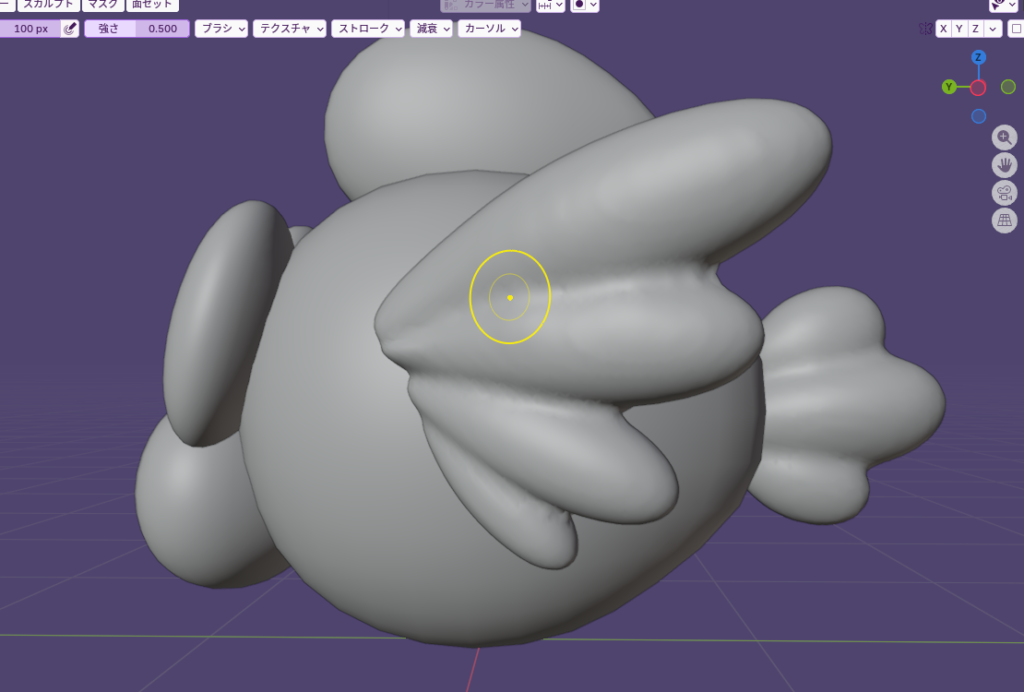The width and height of the screenshot is (1024, 692).
Task: Toggle the pen pressure icon beside radius
Action: (70, 29)
